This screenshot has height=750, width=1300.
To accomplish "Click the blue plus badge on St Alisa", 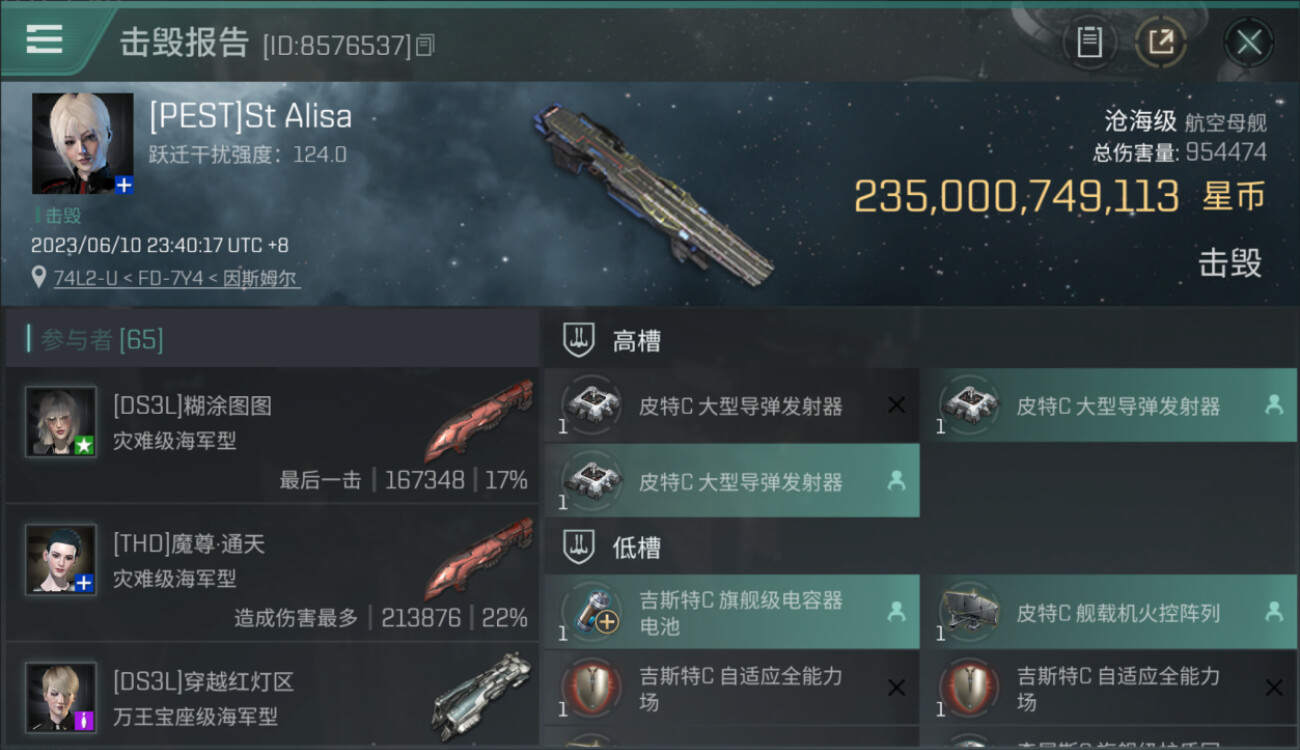I will tap(124, 185).
